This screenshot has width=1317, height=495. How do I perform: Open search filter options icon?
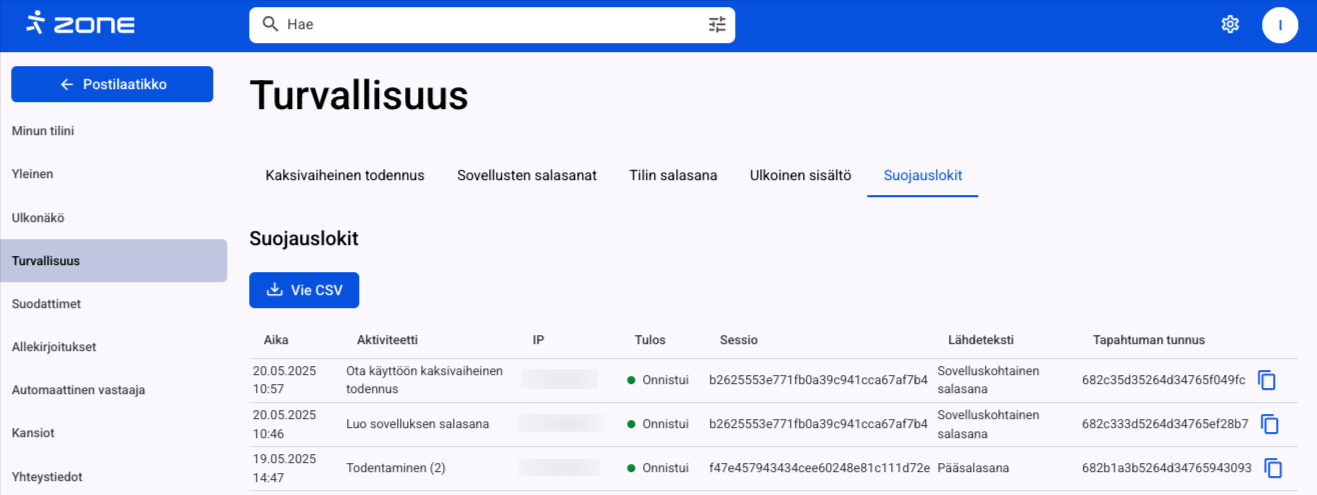717,25
